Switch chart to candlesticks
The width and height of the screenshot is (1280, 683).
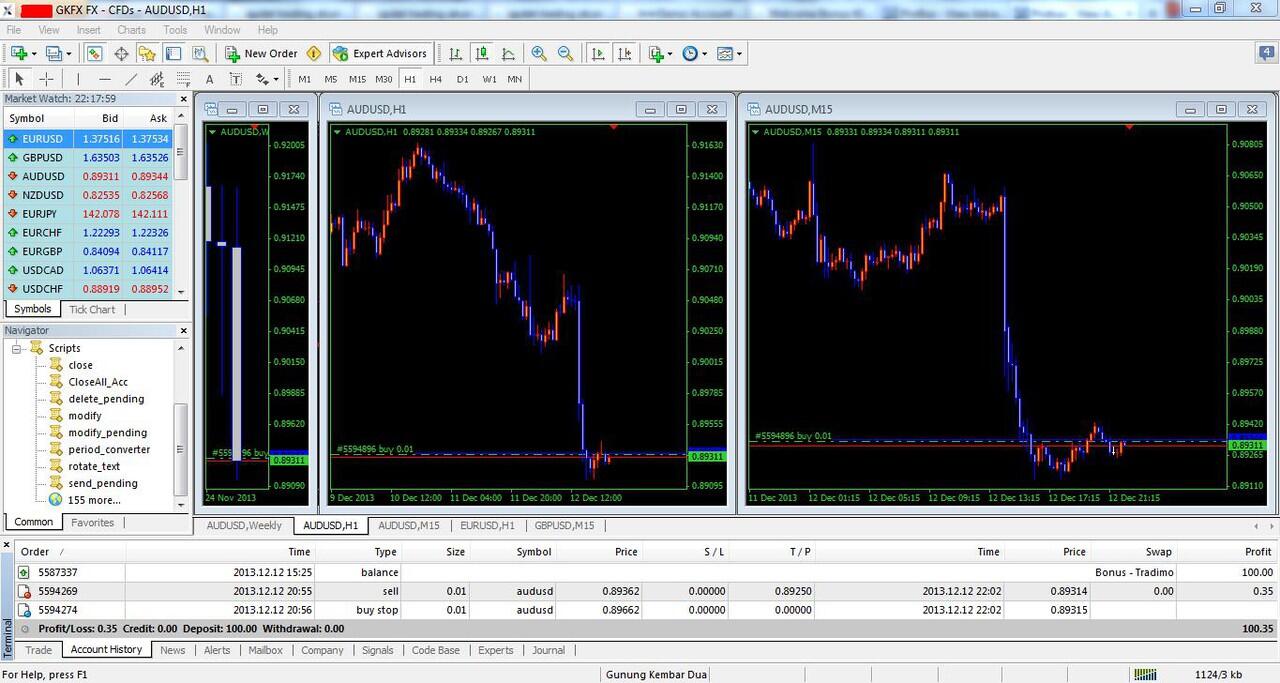pos(482,53)
